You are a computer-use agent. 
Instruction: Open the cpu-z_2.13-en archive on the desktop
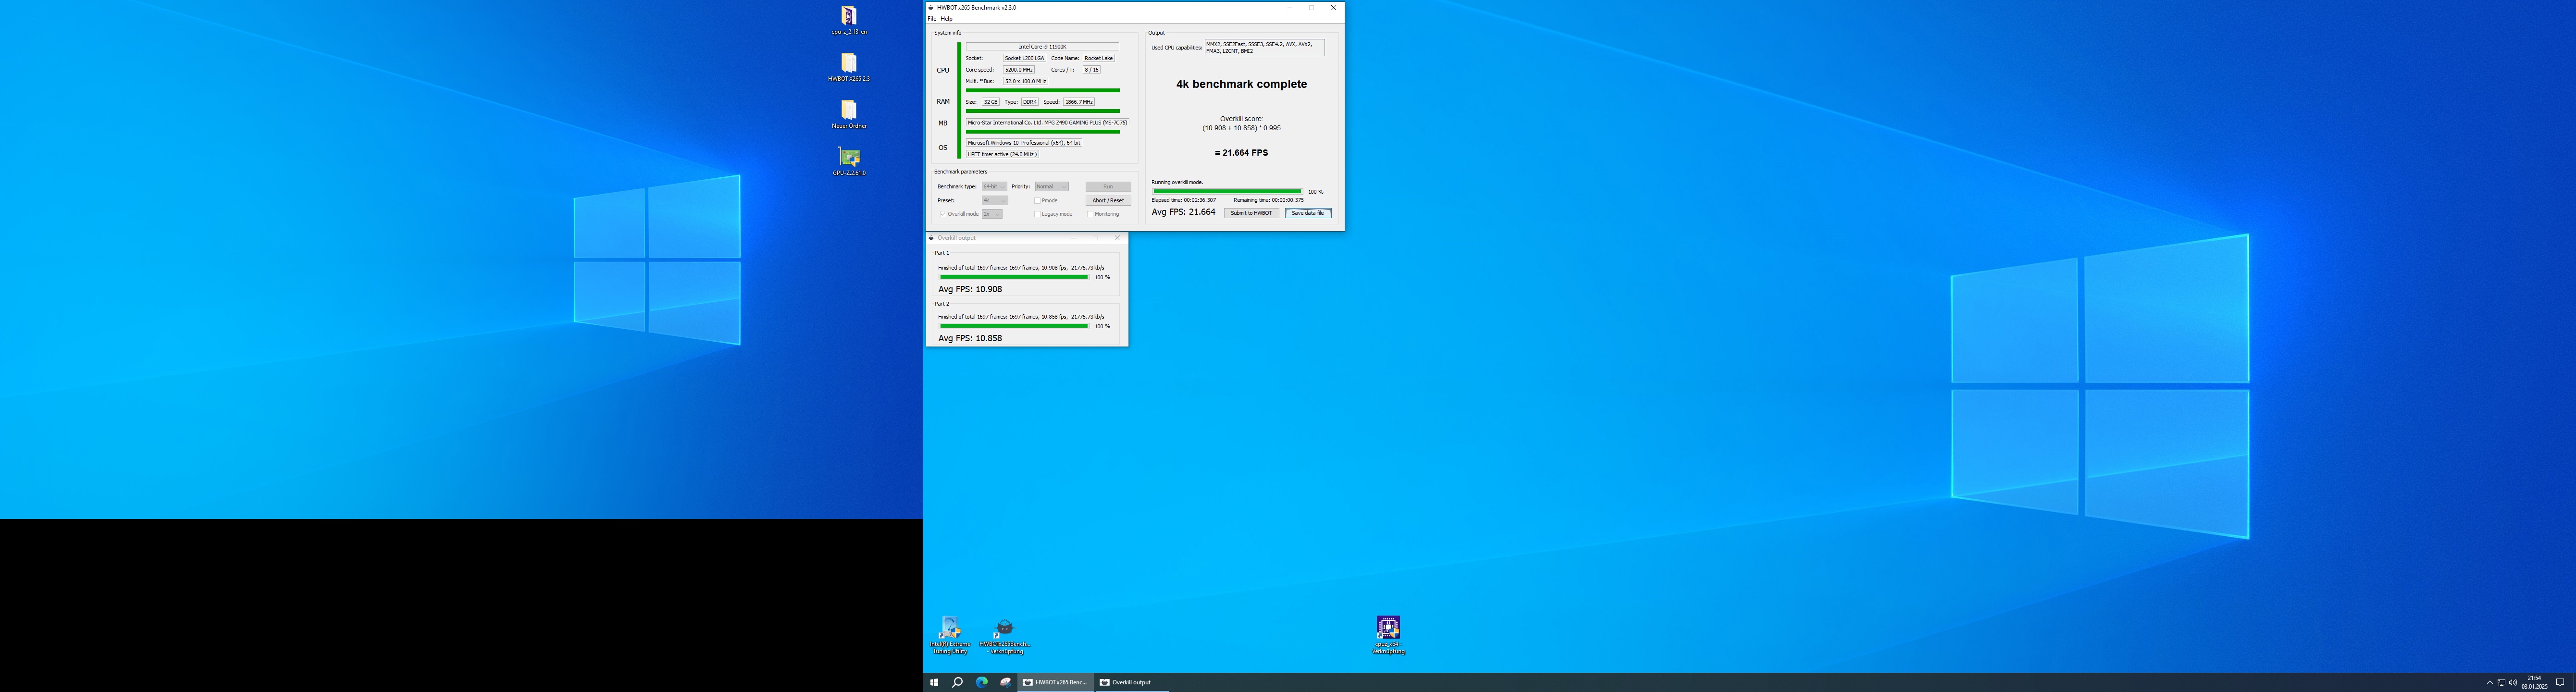(849, 20)
